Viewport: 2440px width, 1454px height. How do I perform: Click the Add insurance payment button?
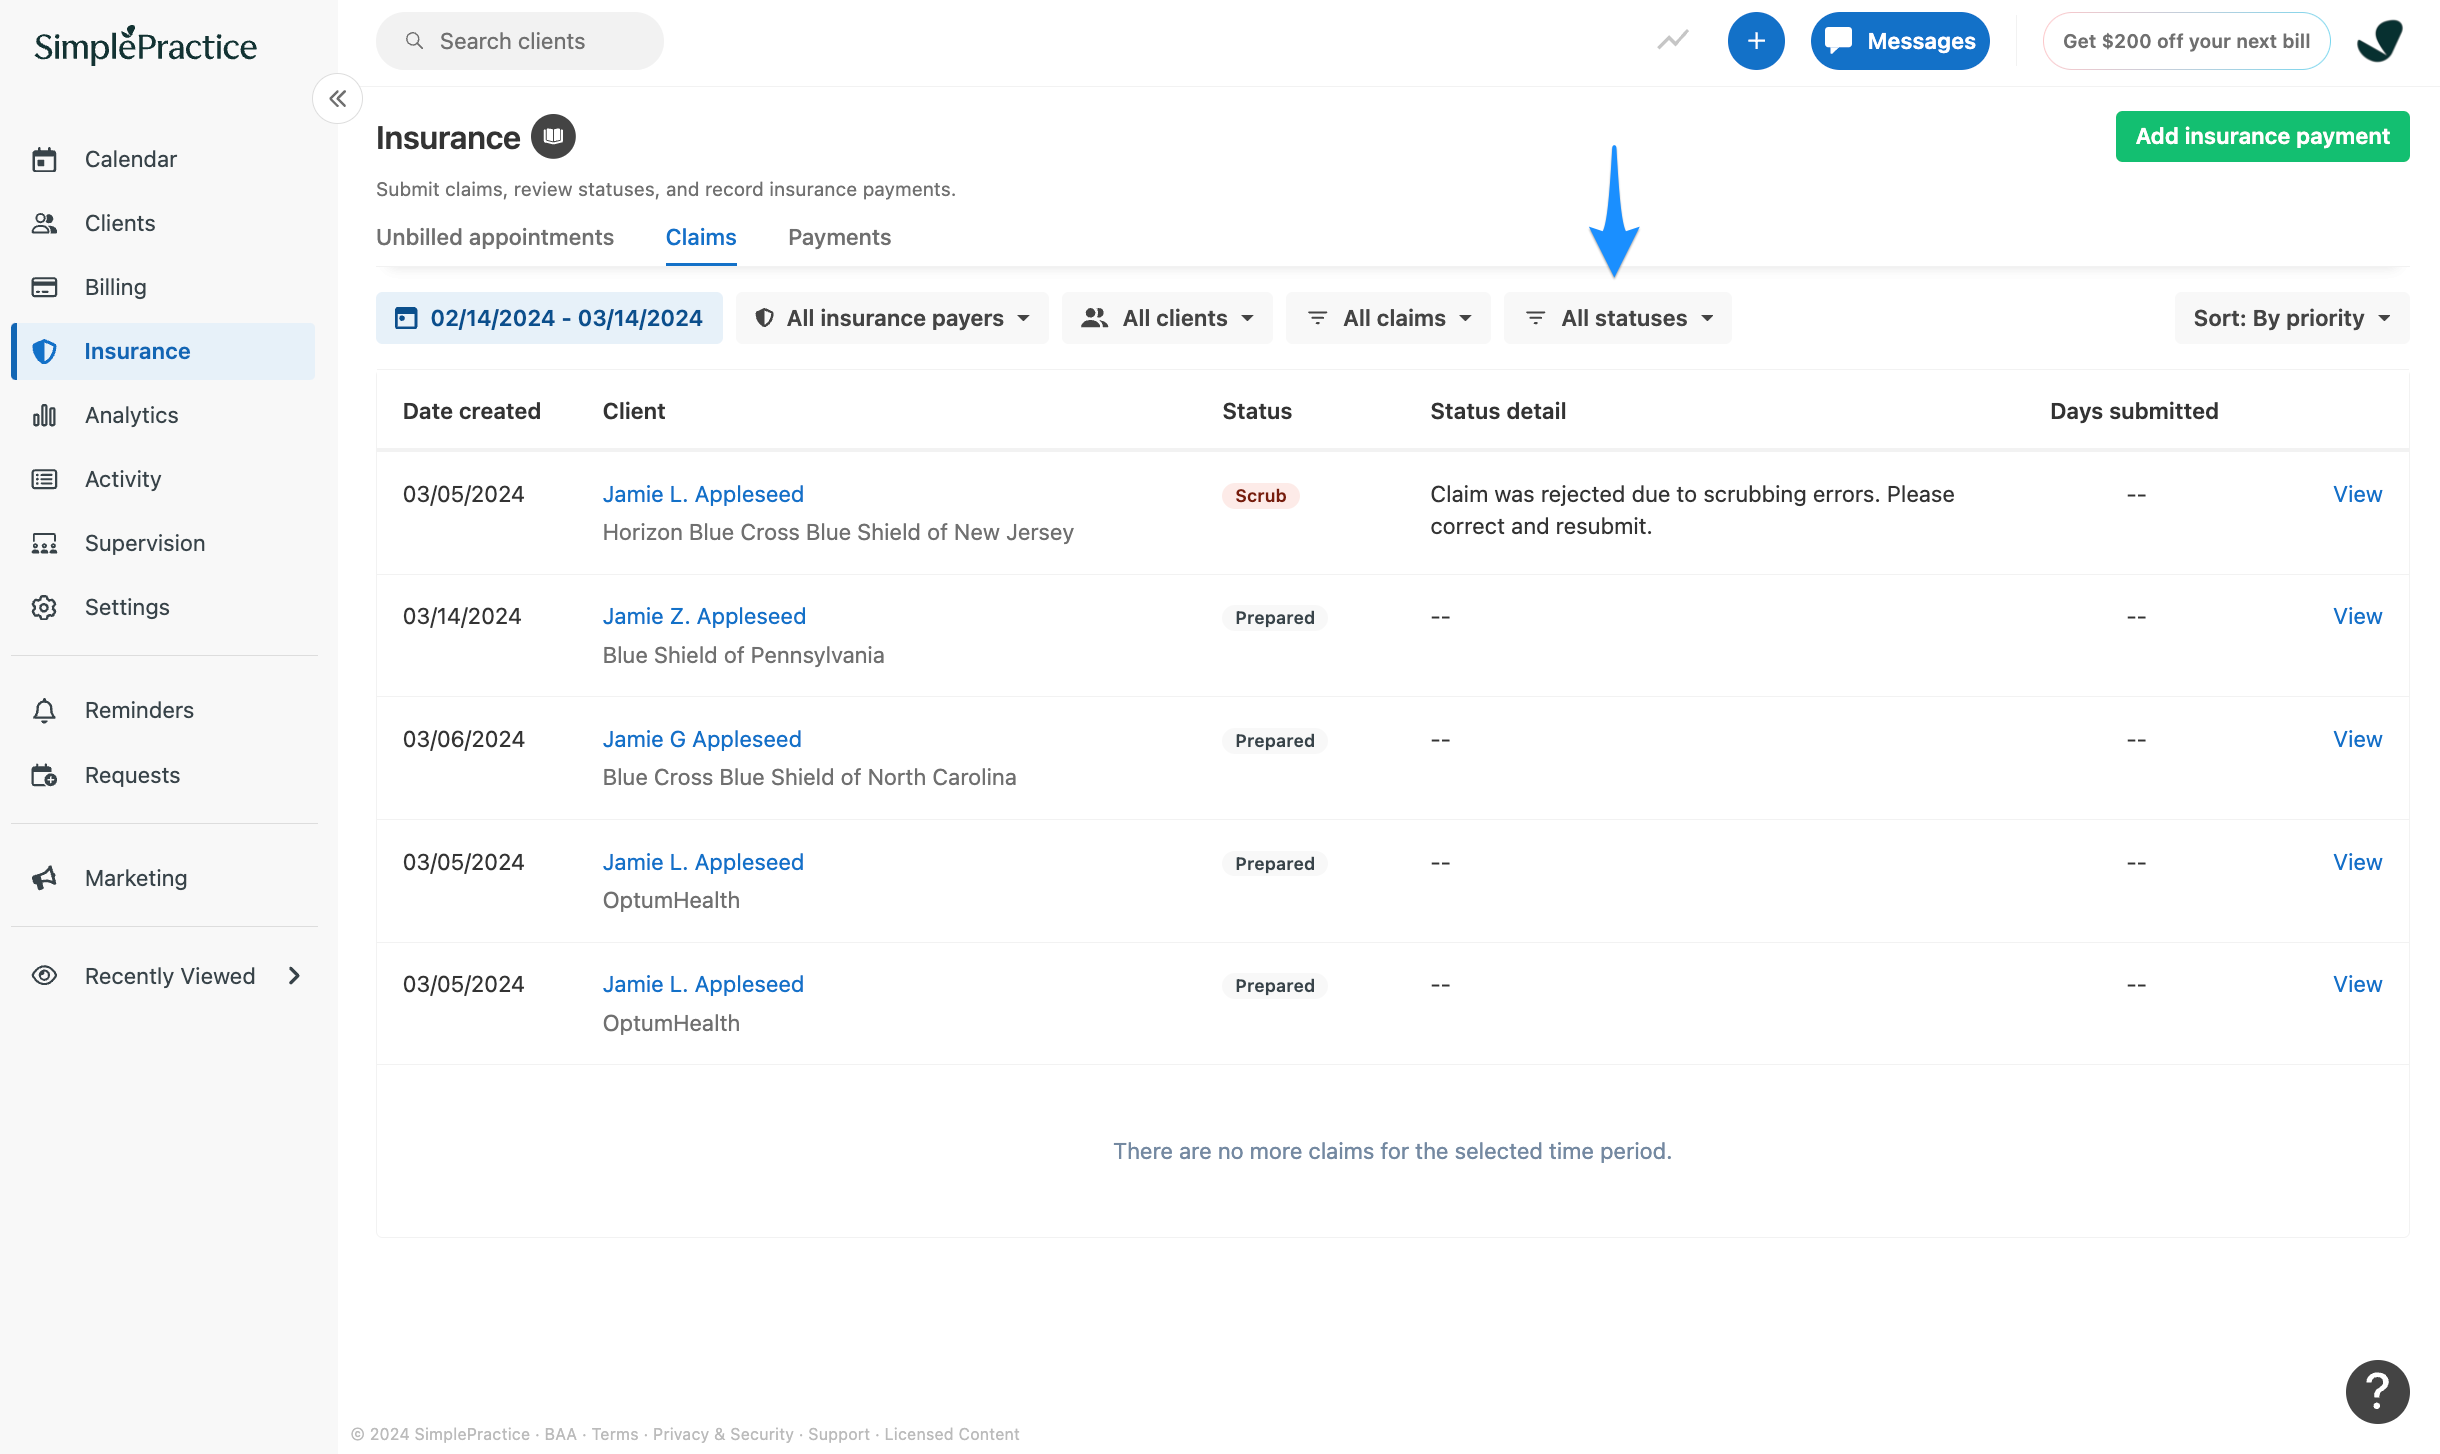click(2262, 136)
